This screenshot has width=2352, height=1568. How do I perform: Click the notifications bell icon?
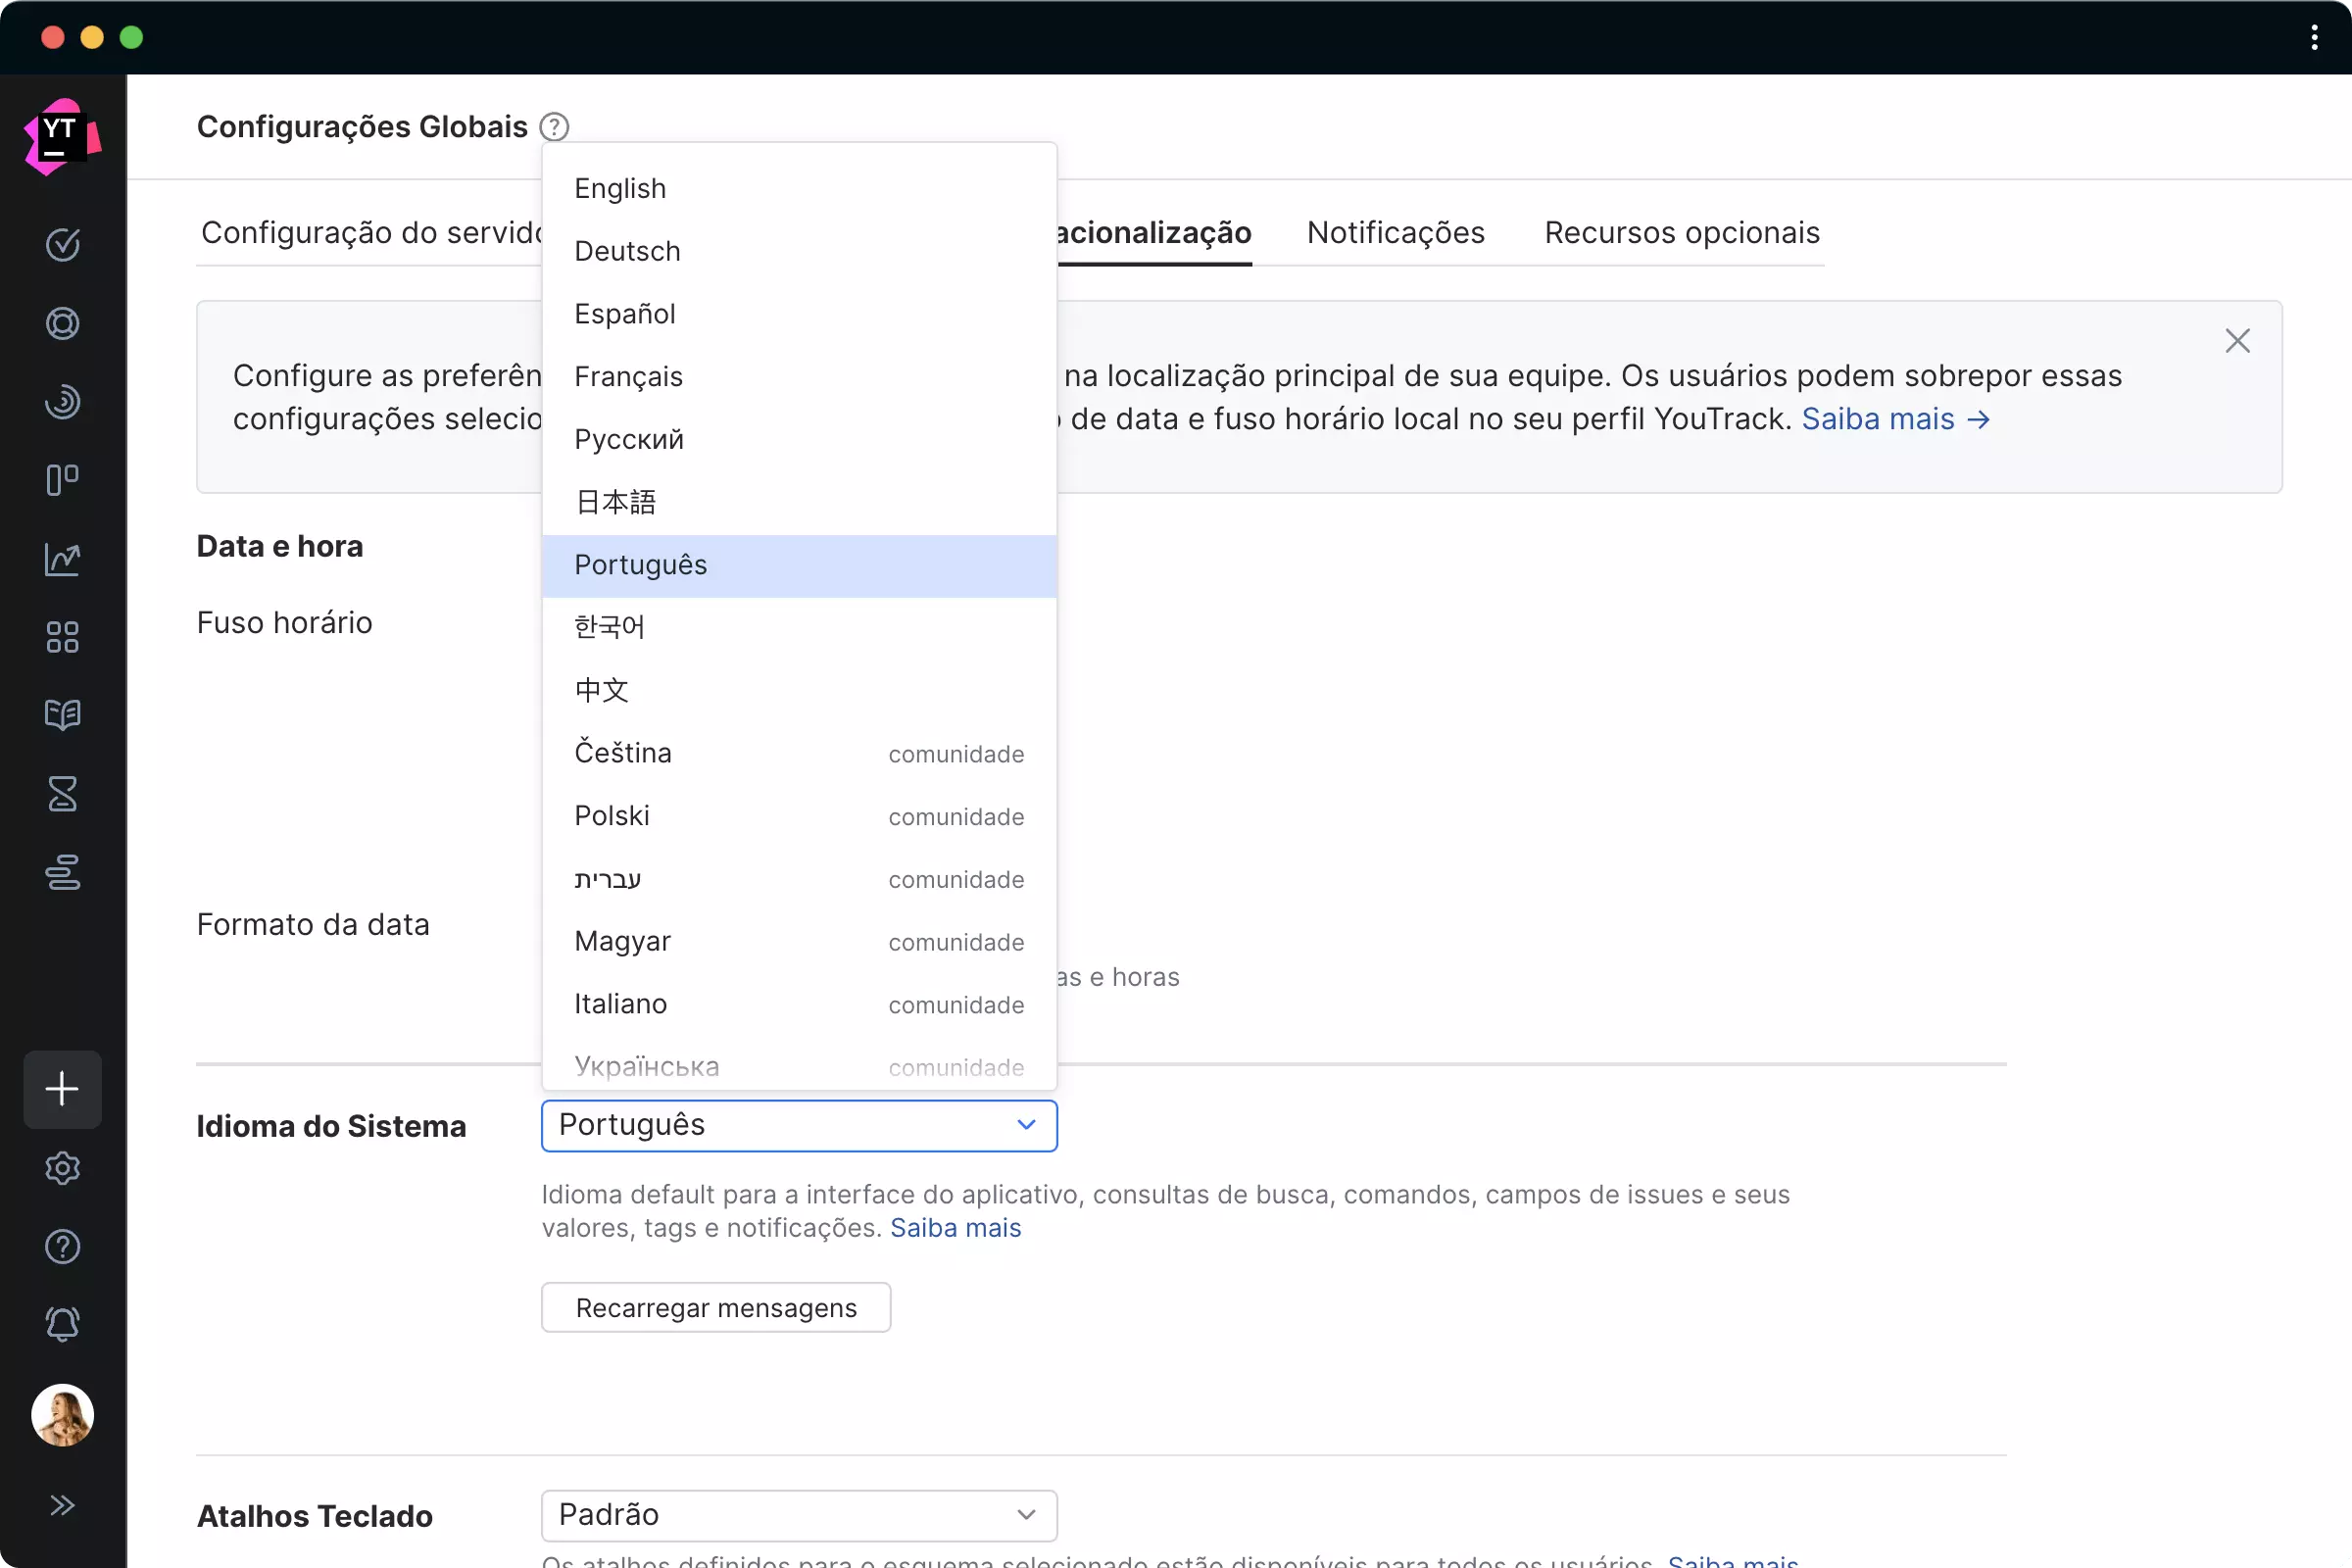[62, 1325]
